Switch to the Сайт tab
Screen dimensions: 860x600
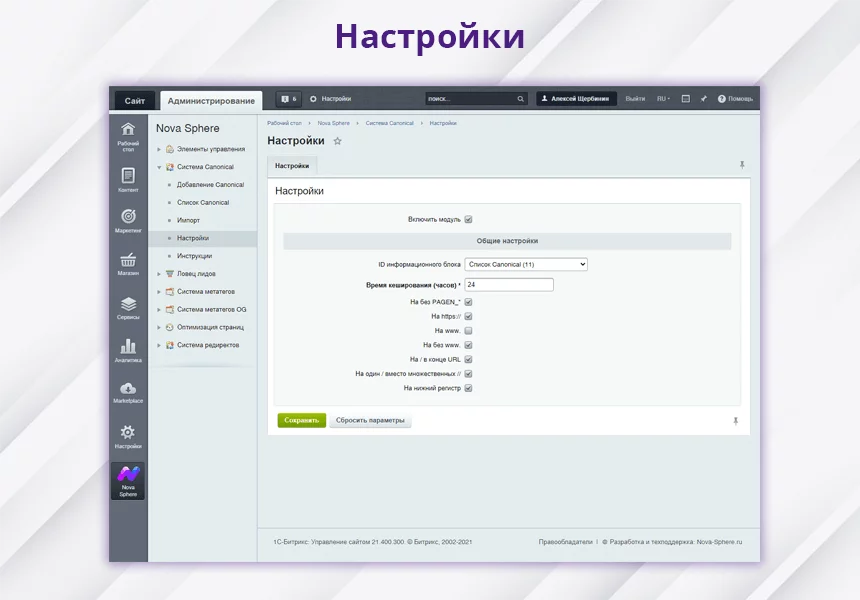point(134,101)
